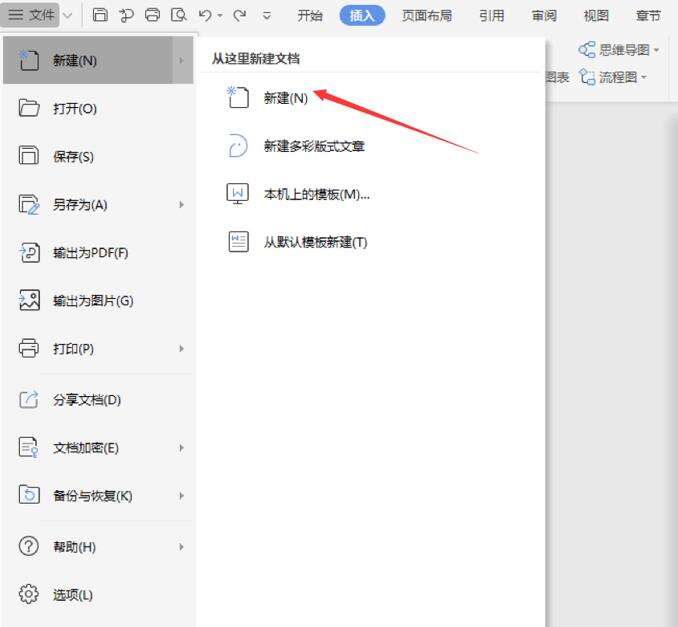Expand the 帮助(H) submenu arrow
The width and height of the screenshot is (678, 627).
tap(181, 547)
